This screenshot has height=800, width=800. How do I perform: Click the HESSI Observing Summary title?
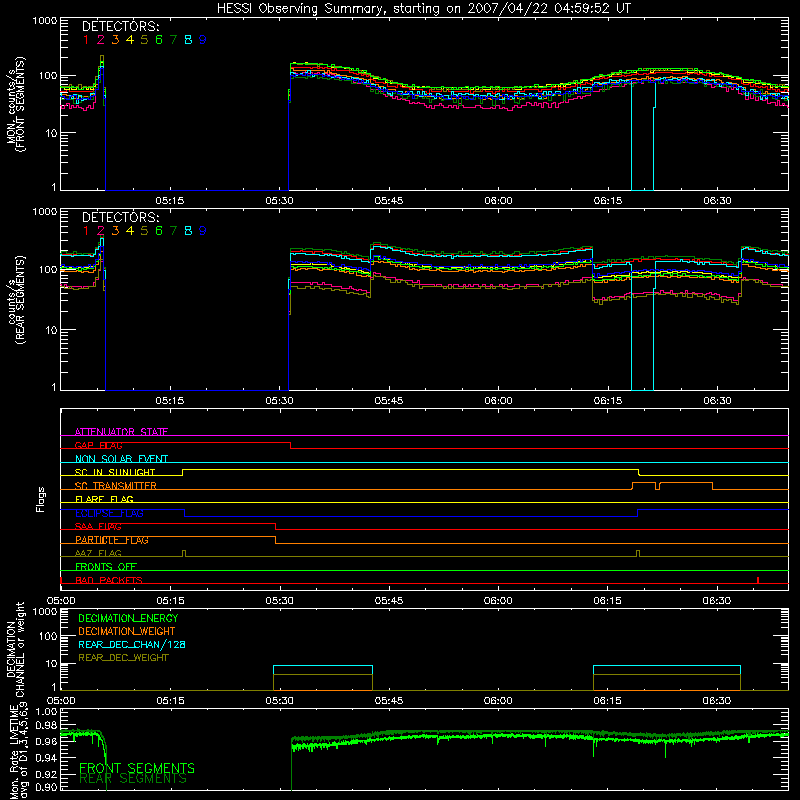[x=424, y=9]
